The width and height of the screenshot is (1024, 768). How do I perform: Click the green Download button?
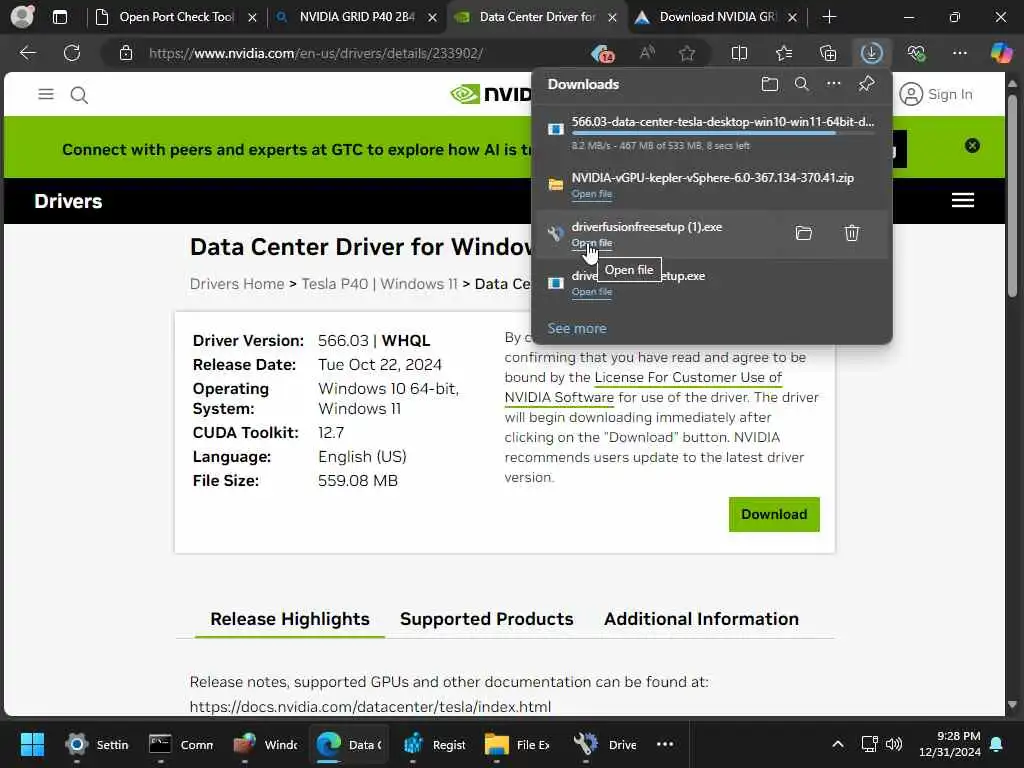point(774,515)
